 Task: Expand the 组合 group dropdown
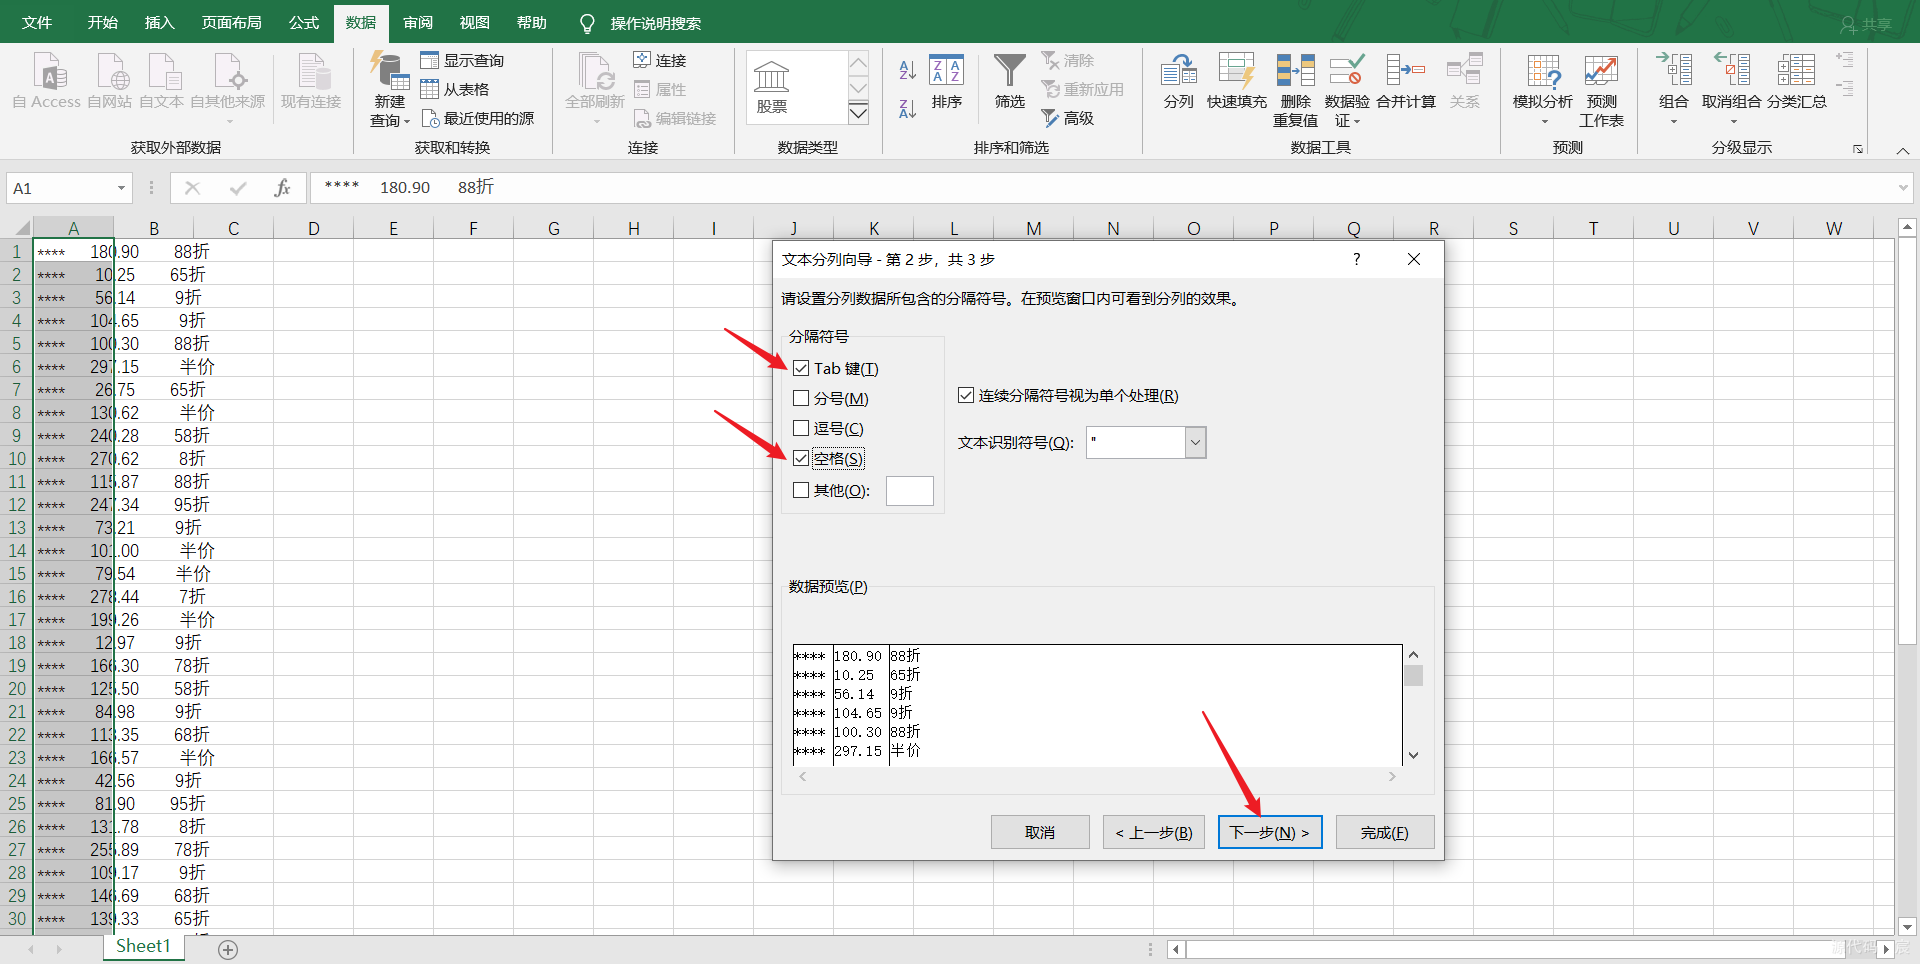point(1673,122)
